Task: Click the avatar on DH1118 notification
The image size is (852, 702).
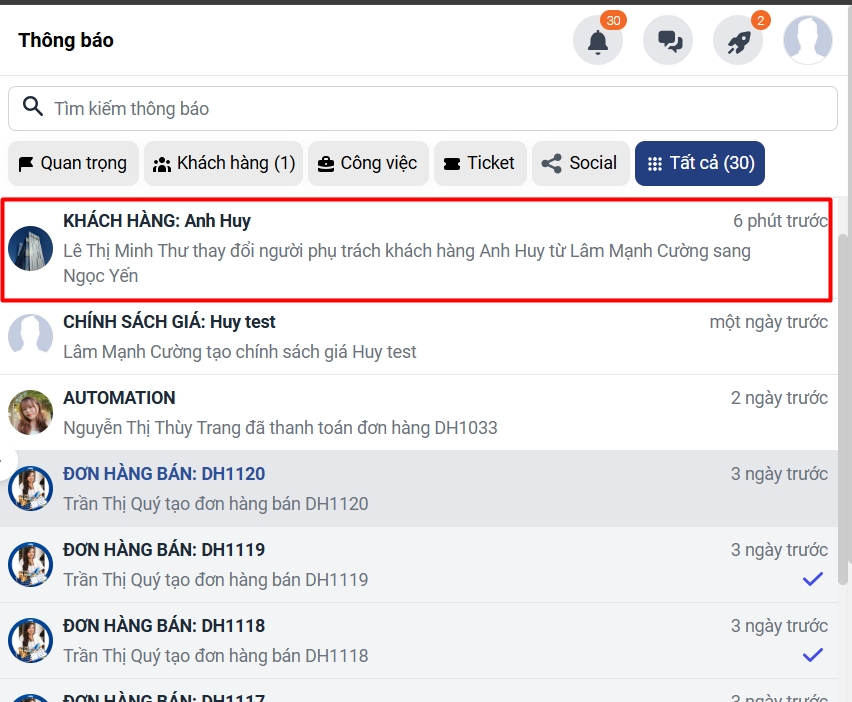Action: click(30, 640)
